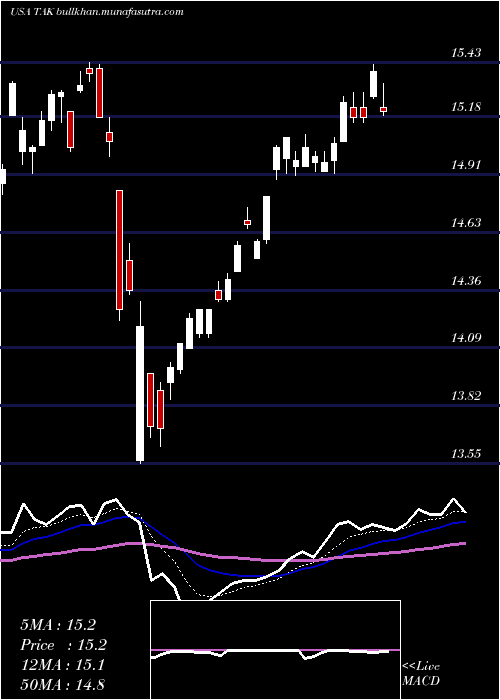Click the 50MA : 14.8 readout
This screenshot has width=500, height=700.
click(62, 685)
